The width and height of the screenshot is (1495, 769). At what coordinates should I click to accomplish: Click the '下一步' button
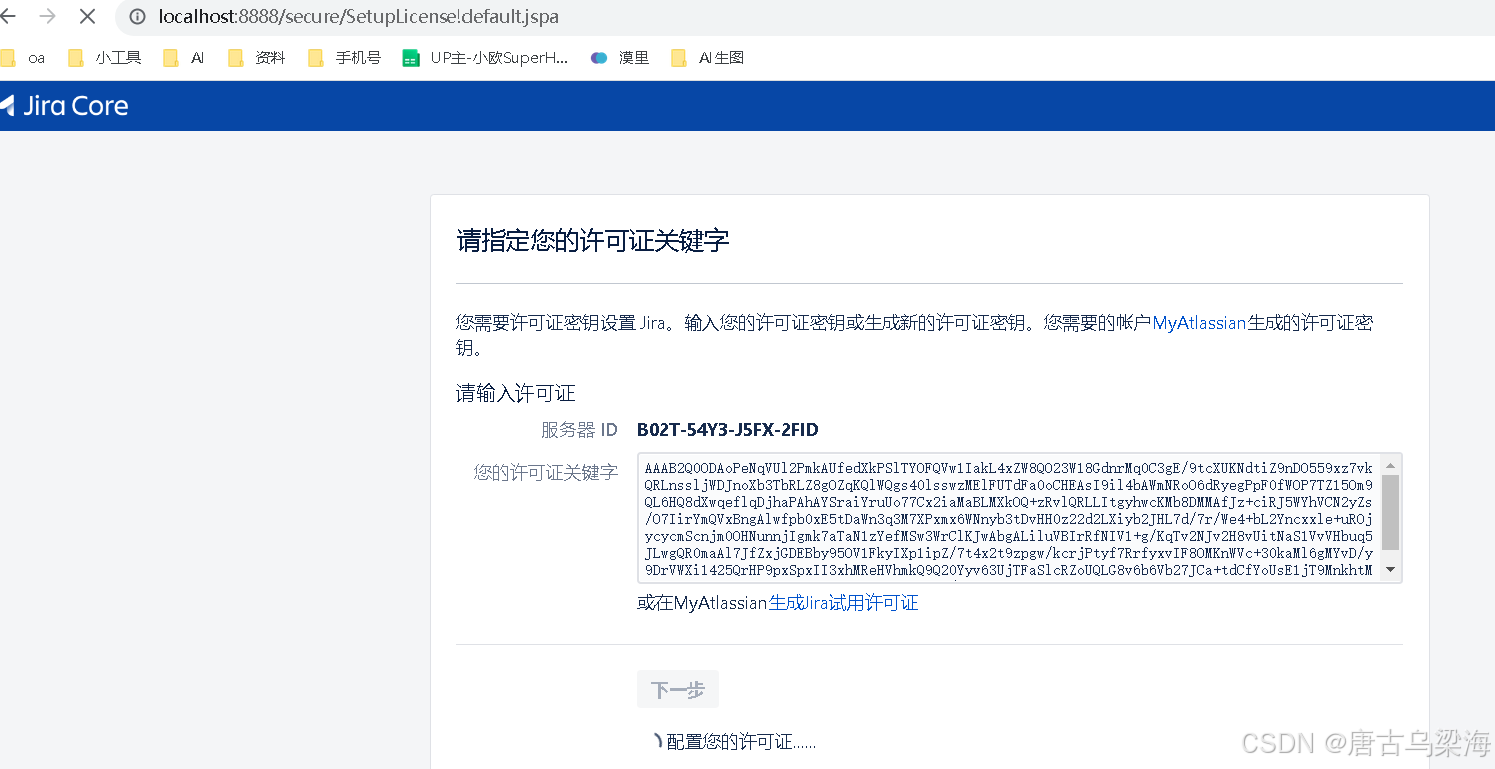tap(678, 690)
